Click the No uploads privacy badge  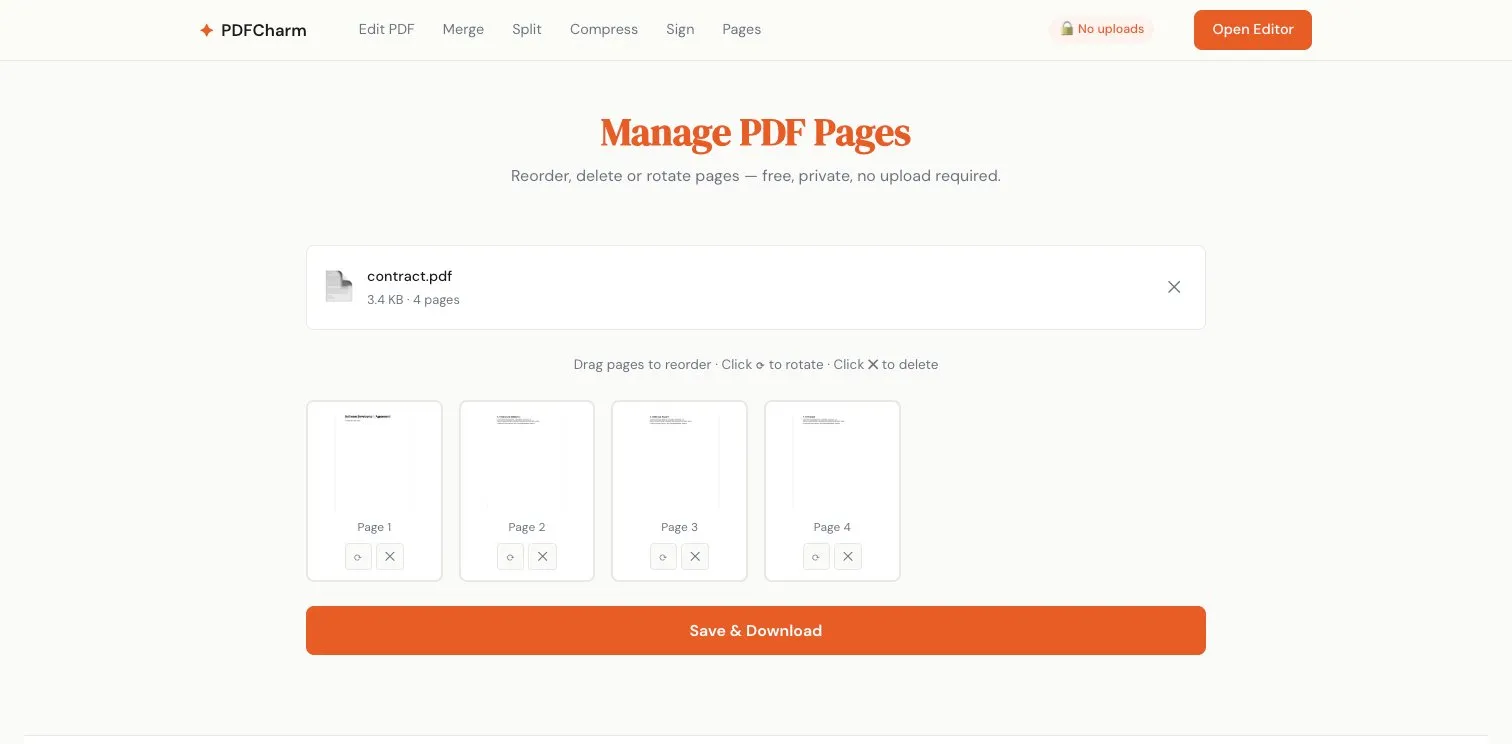[x=1102, y=29]
